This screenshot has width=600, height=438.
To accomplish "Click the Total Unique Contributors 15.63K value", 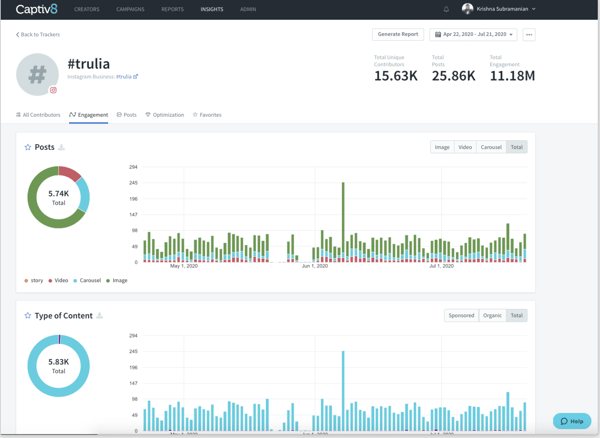I will tap(396, 76).
